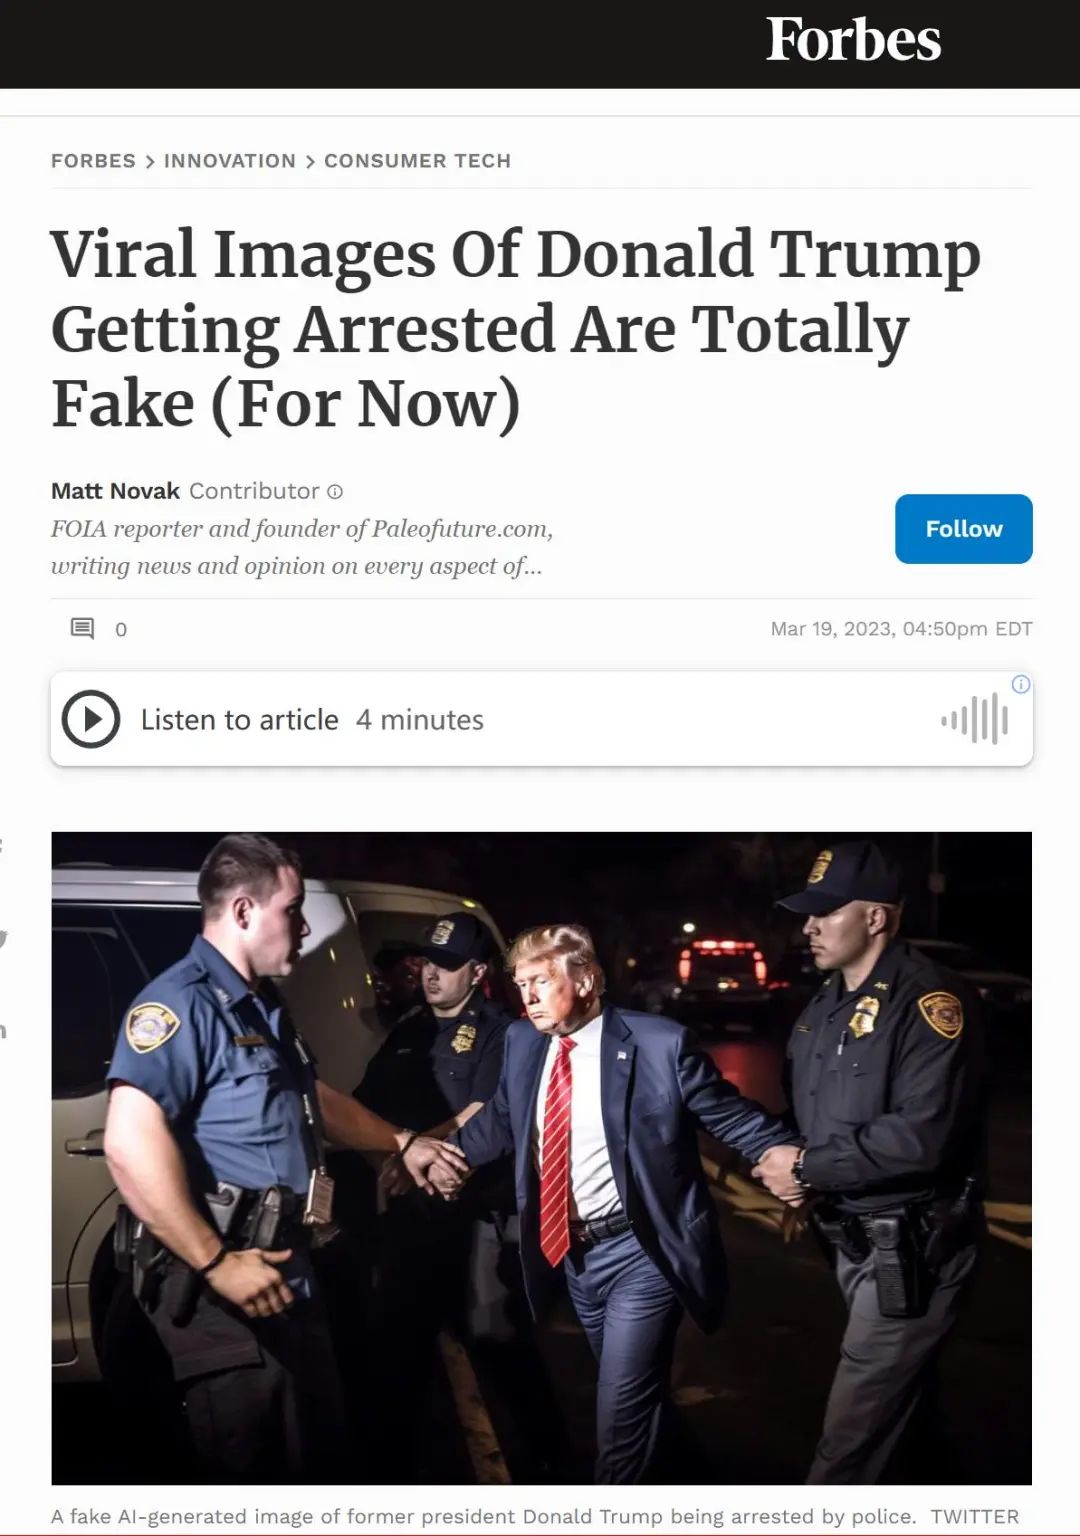
Task: Click the Contributor info circle icon
Action: coord(335,492)
